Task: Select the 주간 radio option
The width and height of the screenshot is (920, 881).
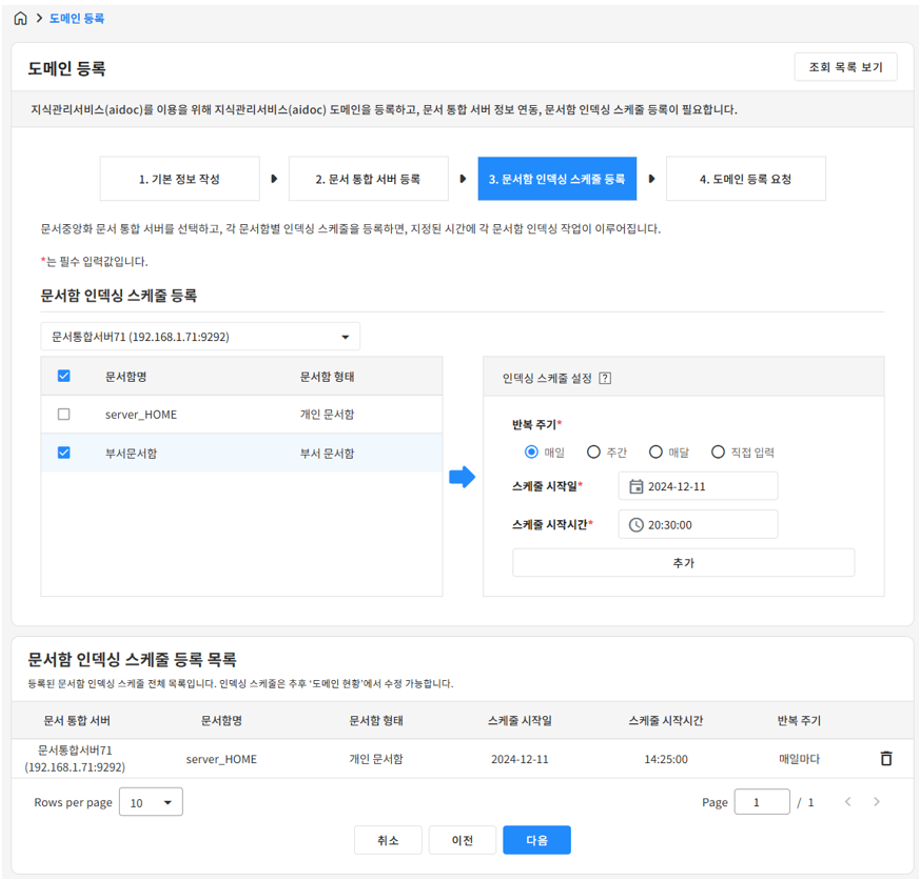Action: (x=593, y=452)
